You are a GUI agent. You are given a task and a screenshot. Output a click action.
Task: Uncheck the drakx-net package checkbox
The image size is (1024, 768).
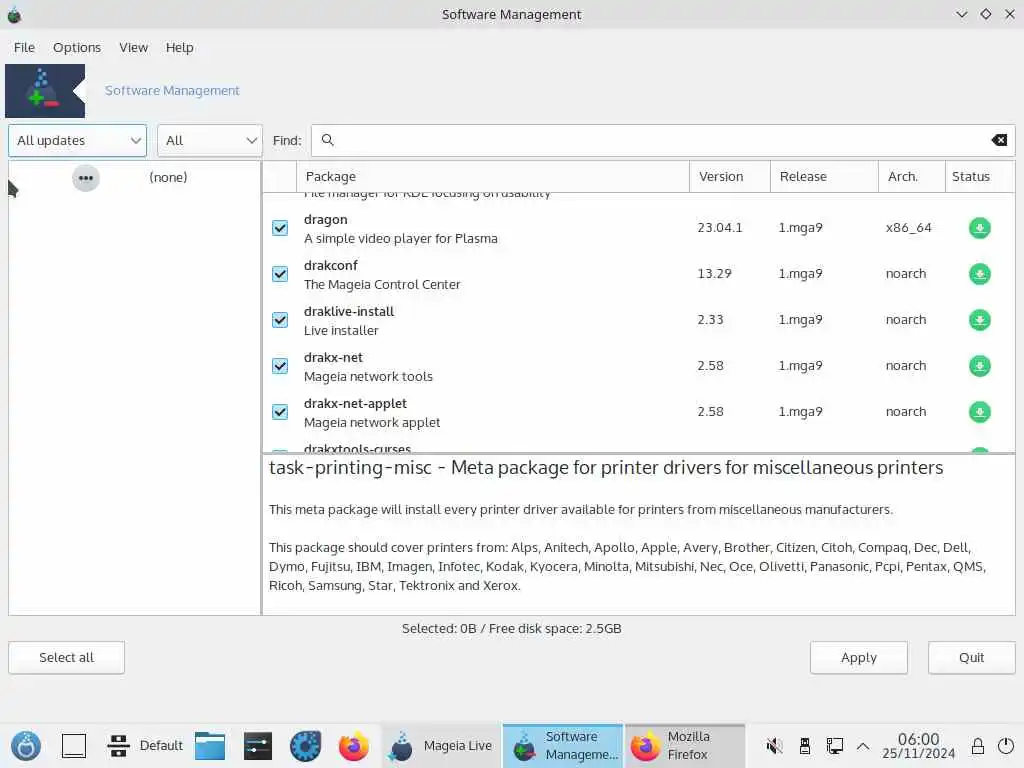click(280, 366)
